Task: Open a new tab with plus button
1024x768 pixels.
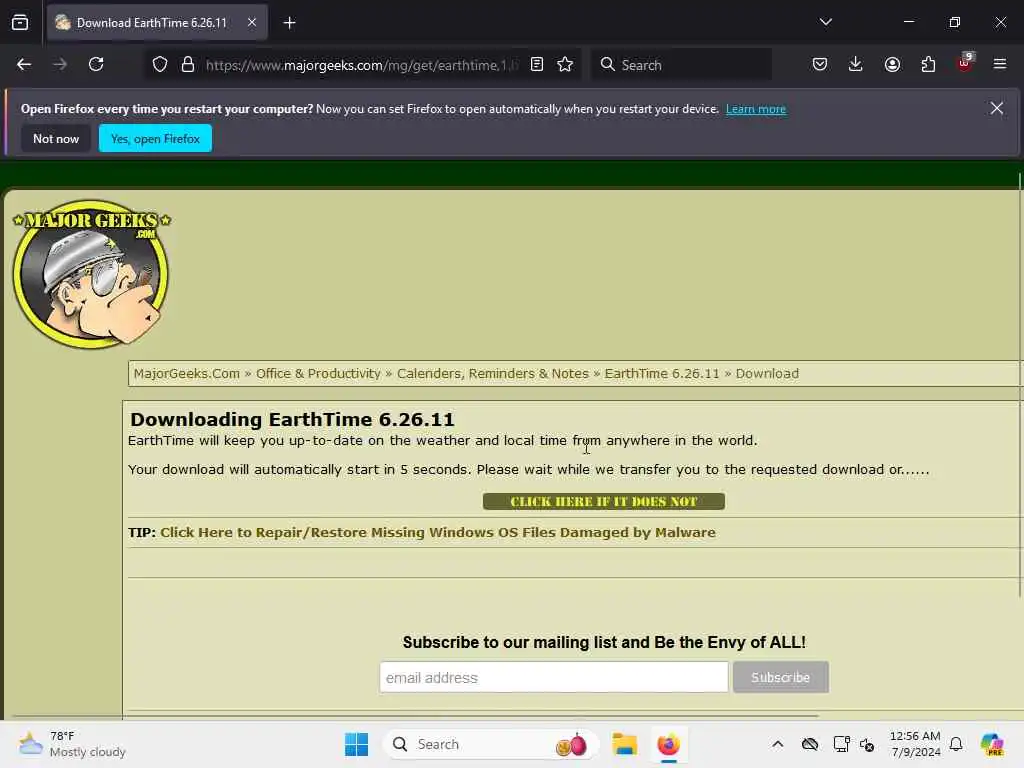Action: (289, 23)
